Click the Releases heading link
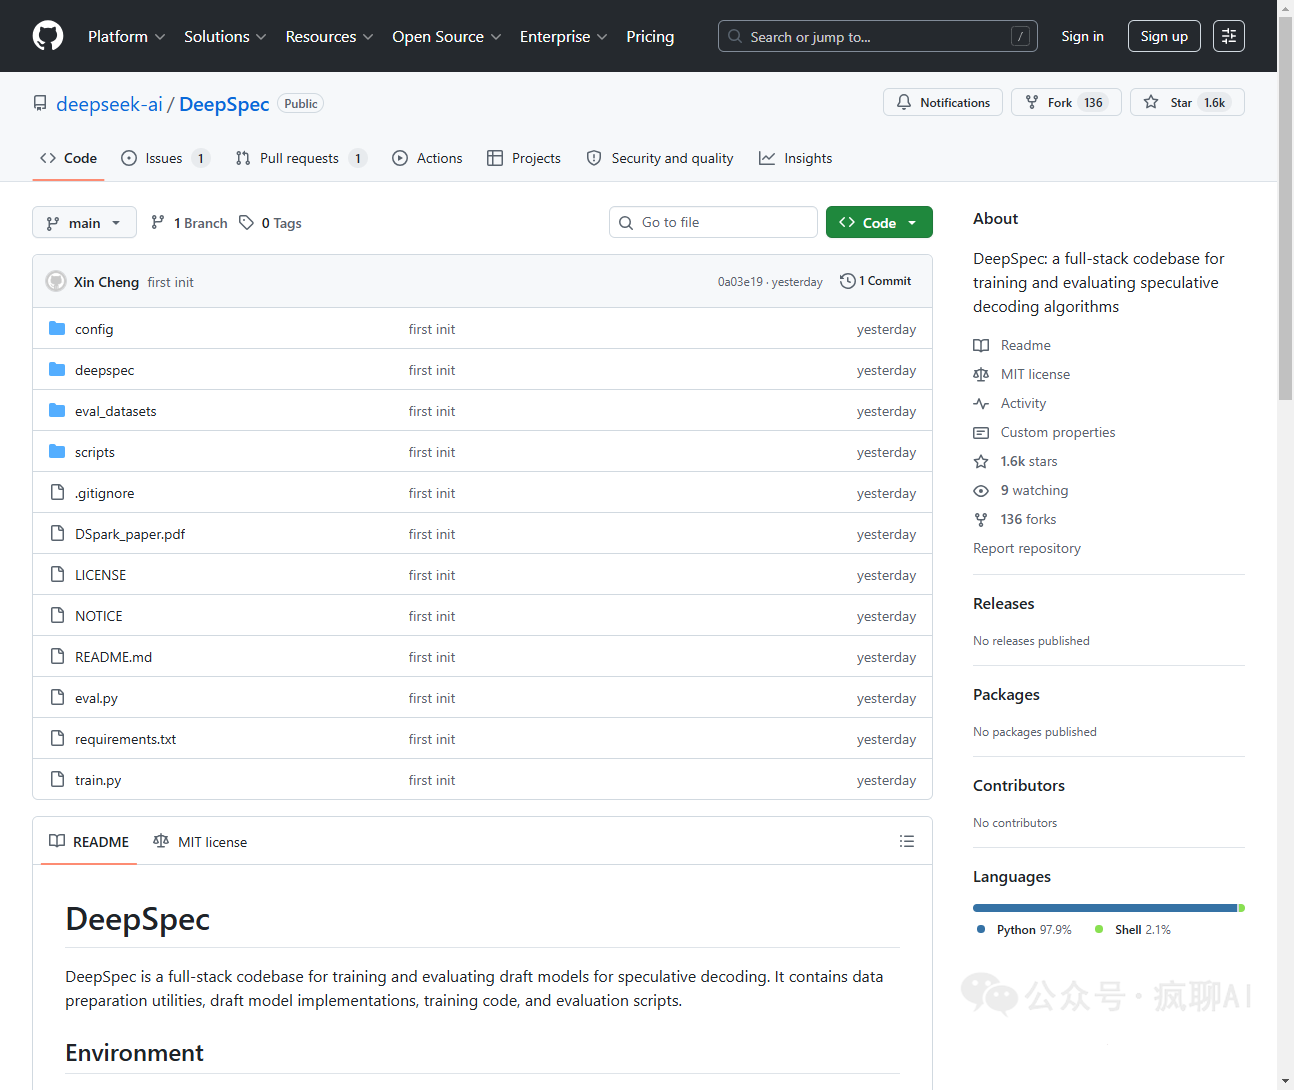 coord(1004,604)
